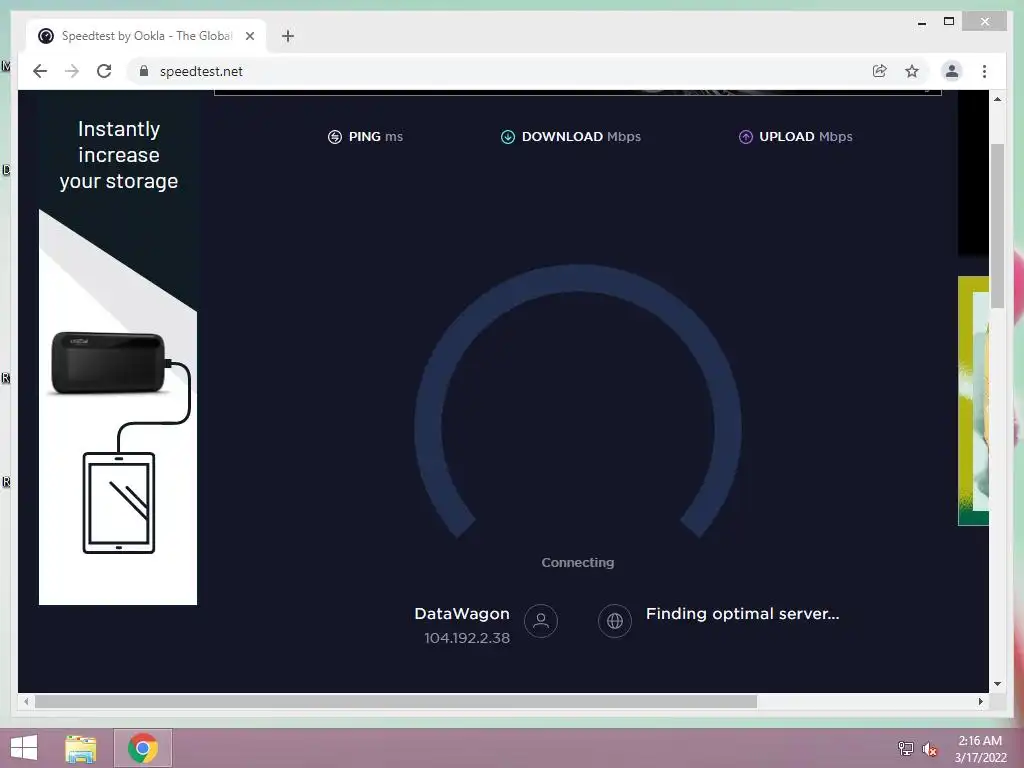Open a new tab with plus button
This screenshot has height=768, width=1024.
288,36
